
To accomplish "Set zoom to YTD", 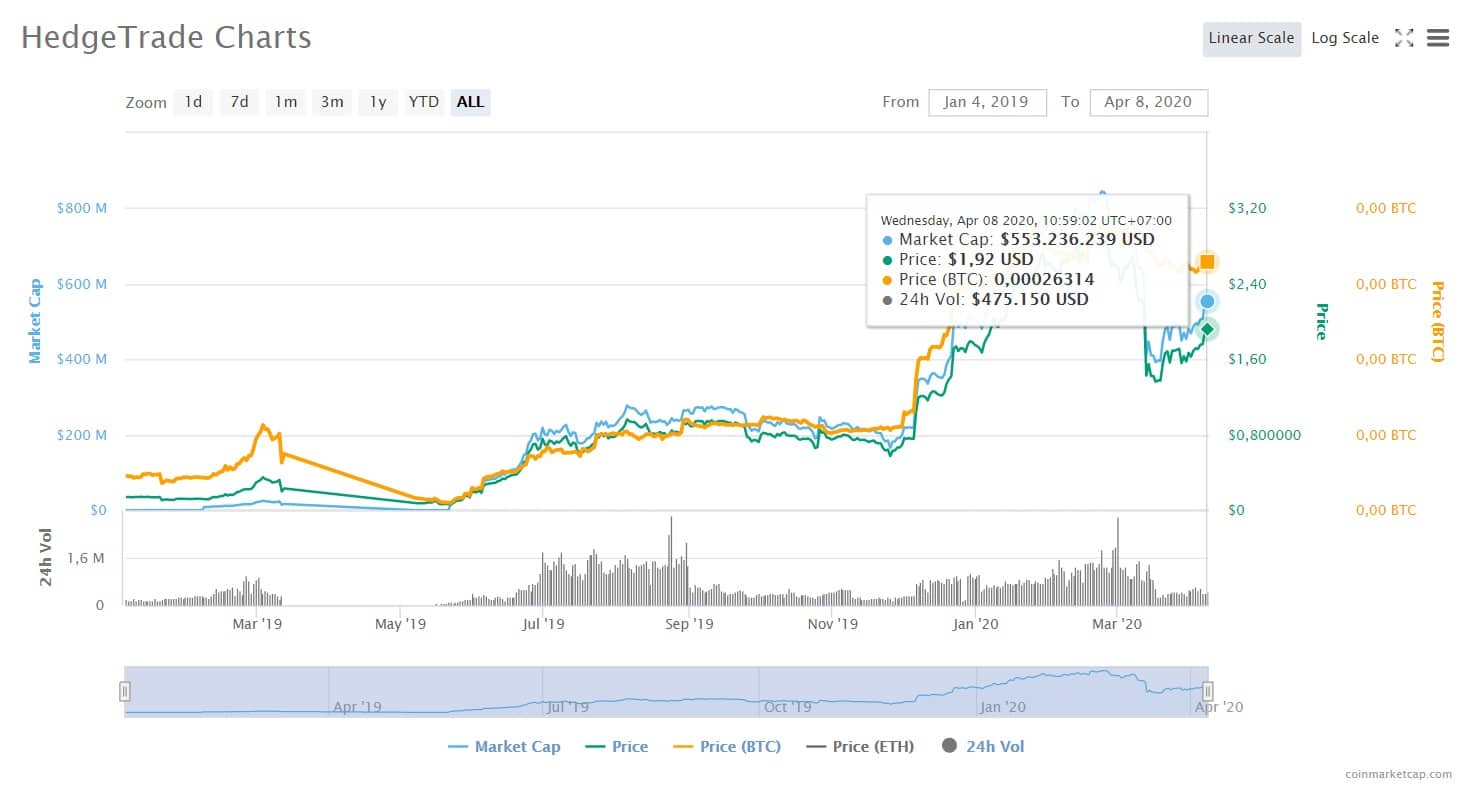I will [424, 102].
